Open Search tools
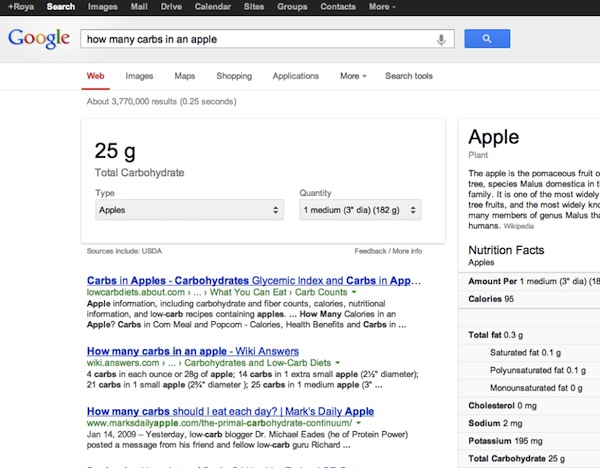 click(409, 76)
